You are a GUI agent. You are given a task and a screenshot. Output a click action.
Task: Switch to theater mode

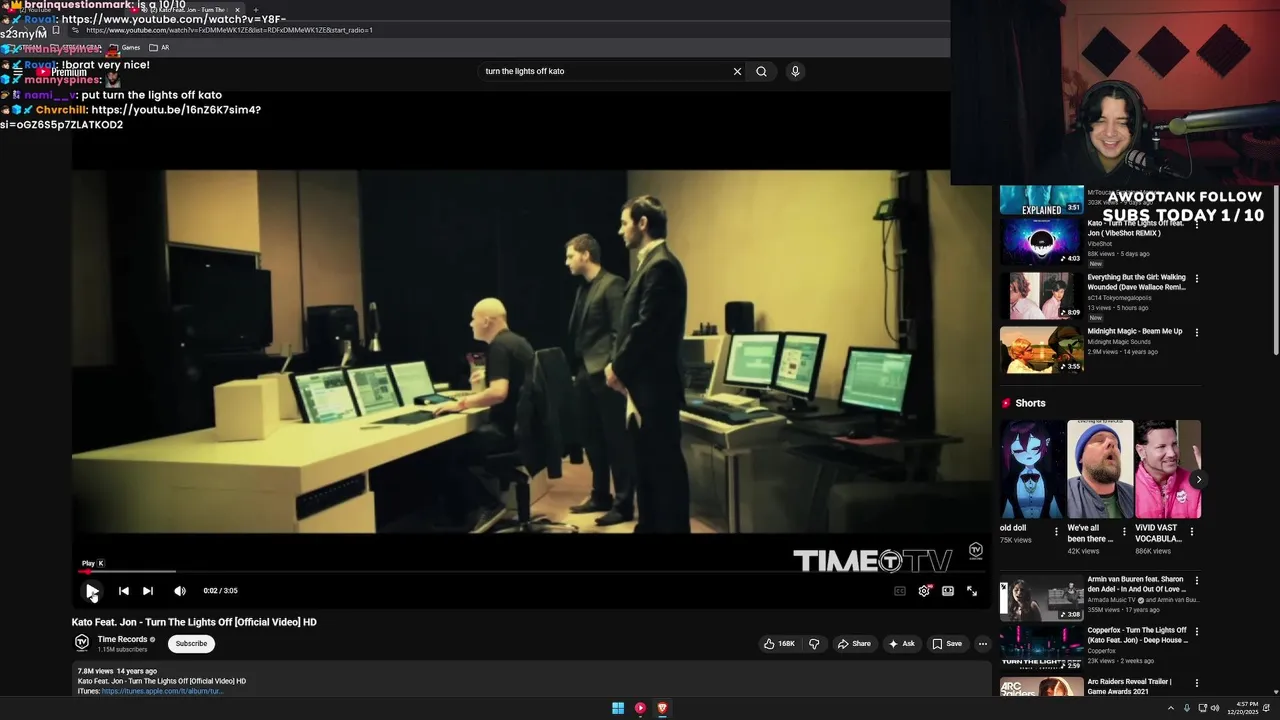948,591
